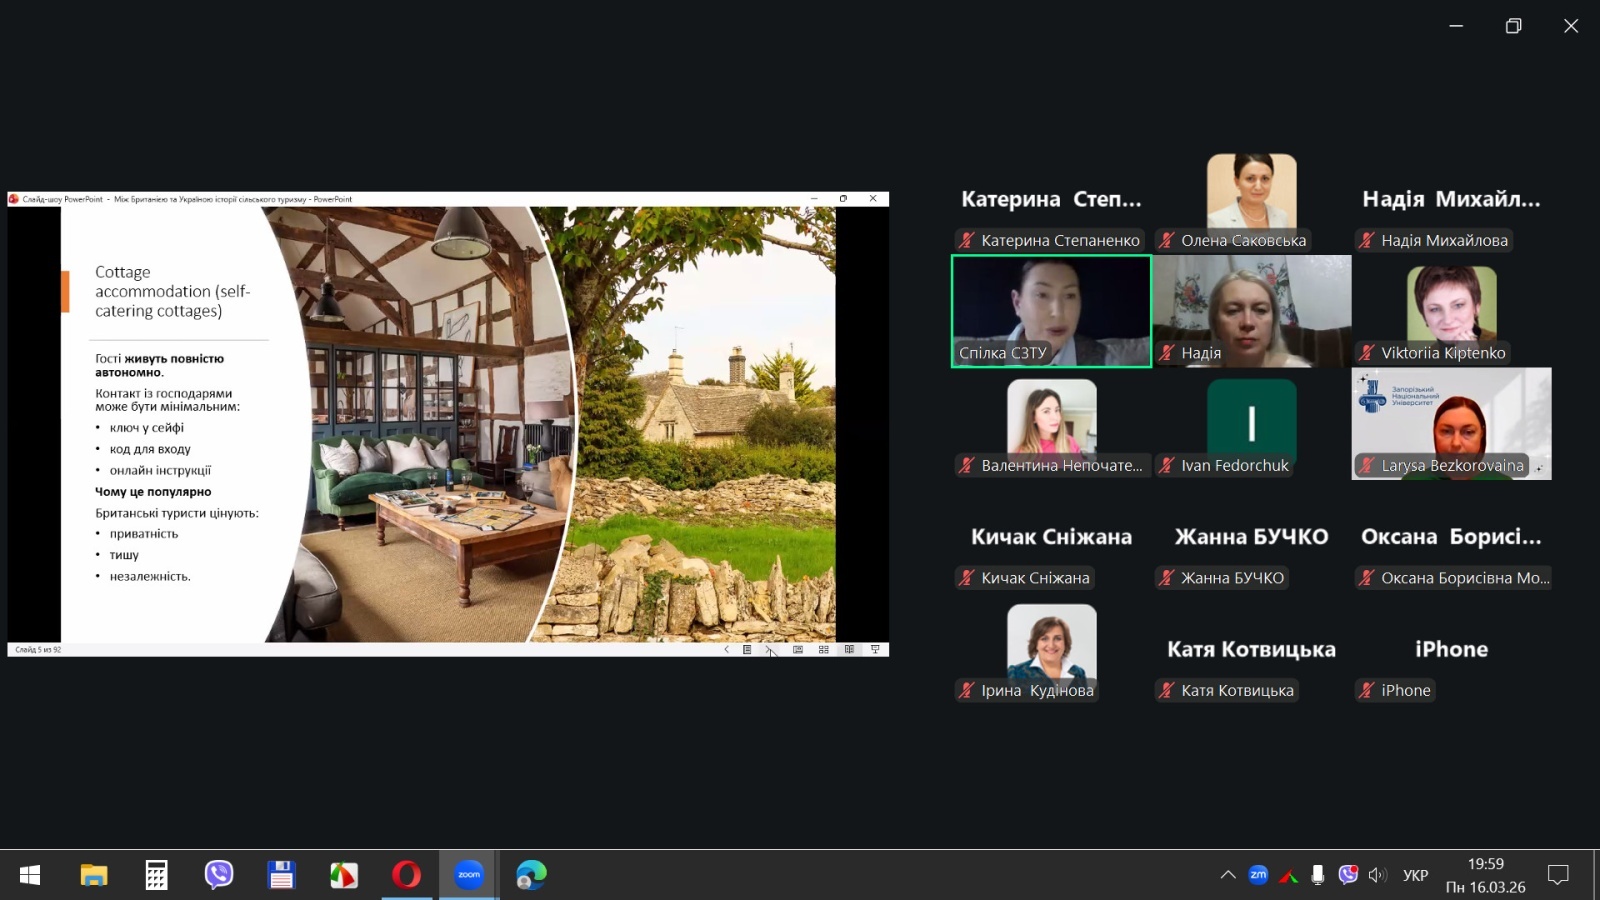Image resolution: width=1600 pixels, height=900 pixels.
Task: Select the Спілка СЗТУ speaker video tile
Action: pos(1051,311)
